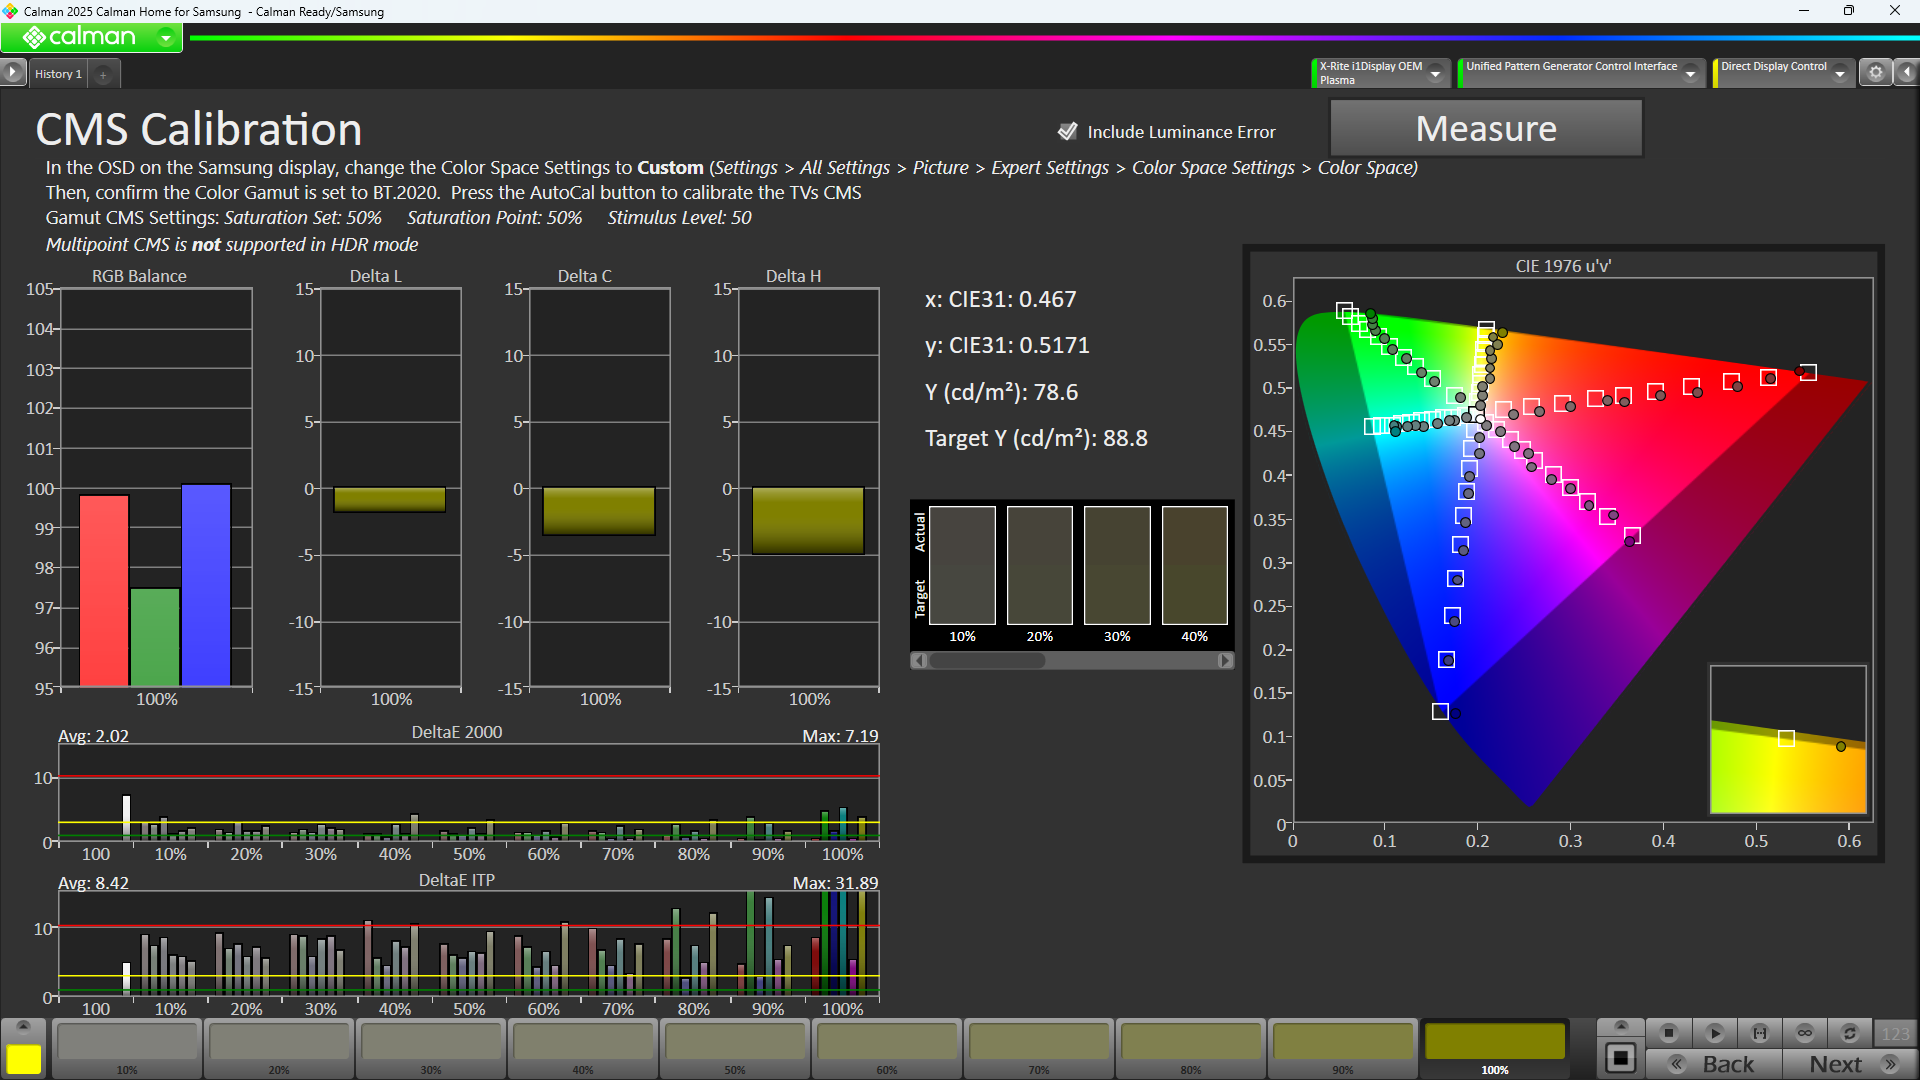
Task: Switch to the History 1 tab
Action: tap(58, 74)
